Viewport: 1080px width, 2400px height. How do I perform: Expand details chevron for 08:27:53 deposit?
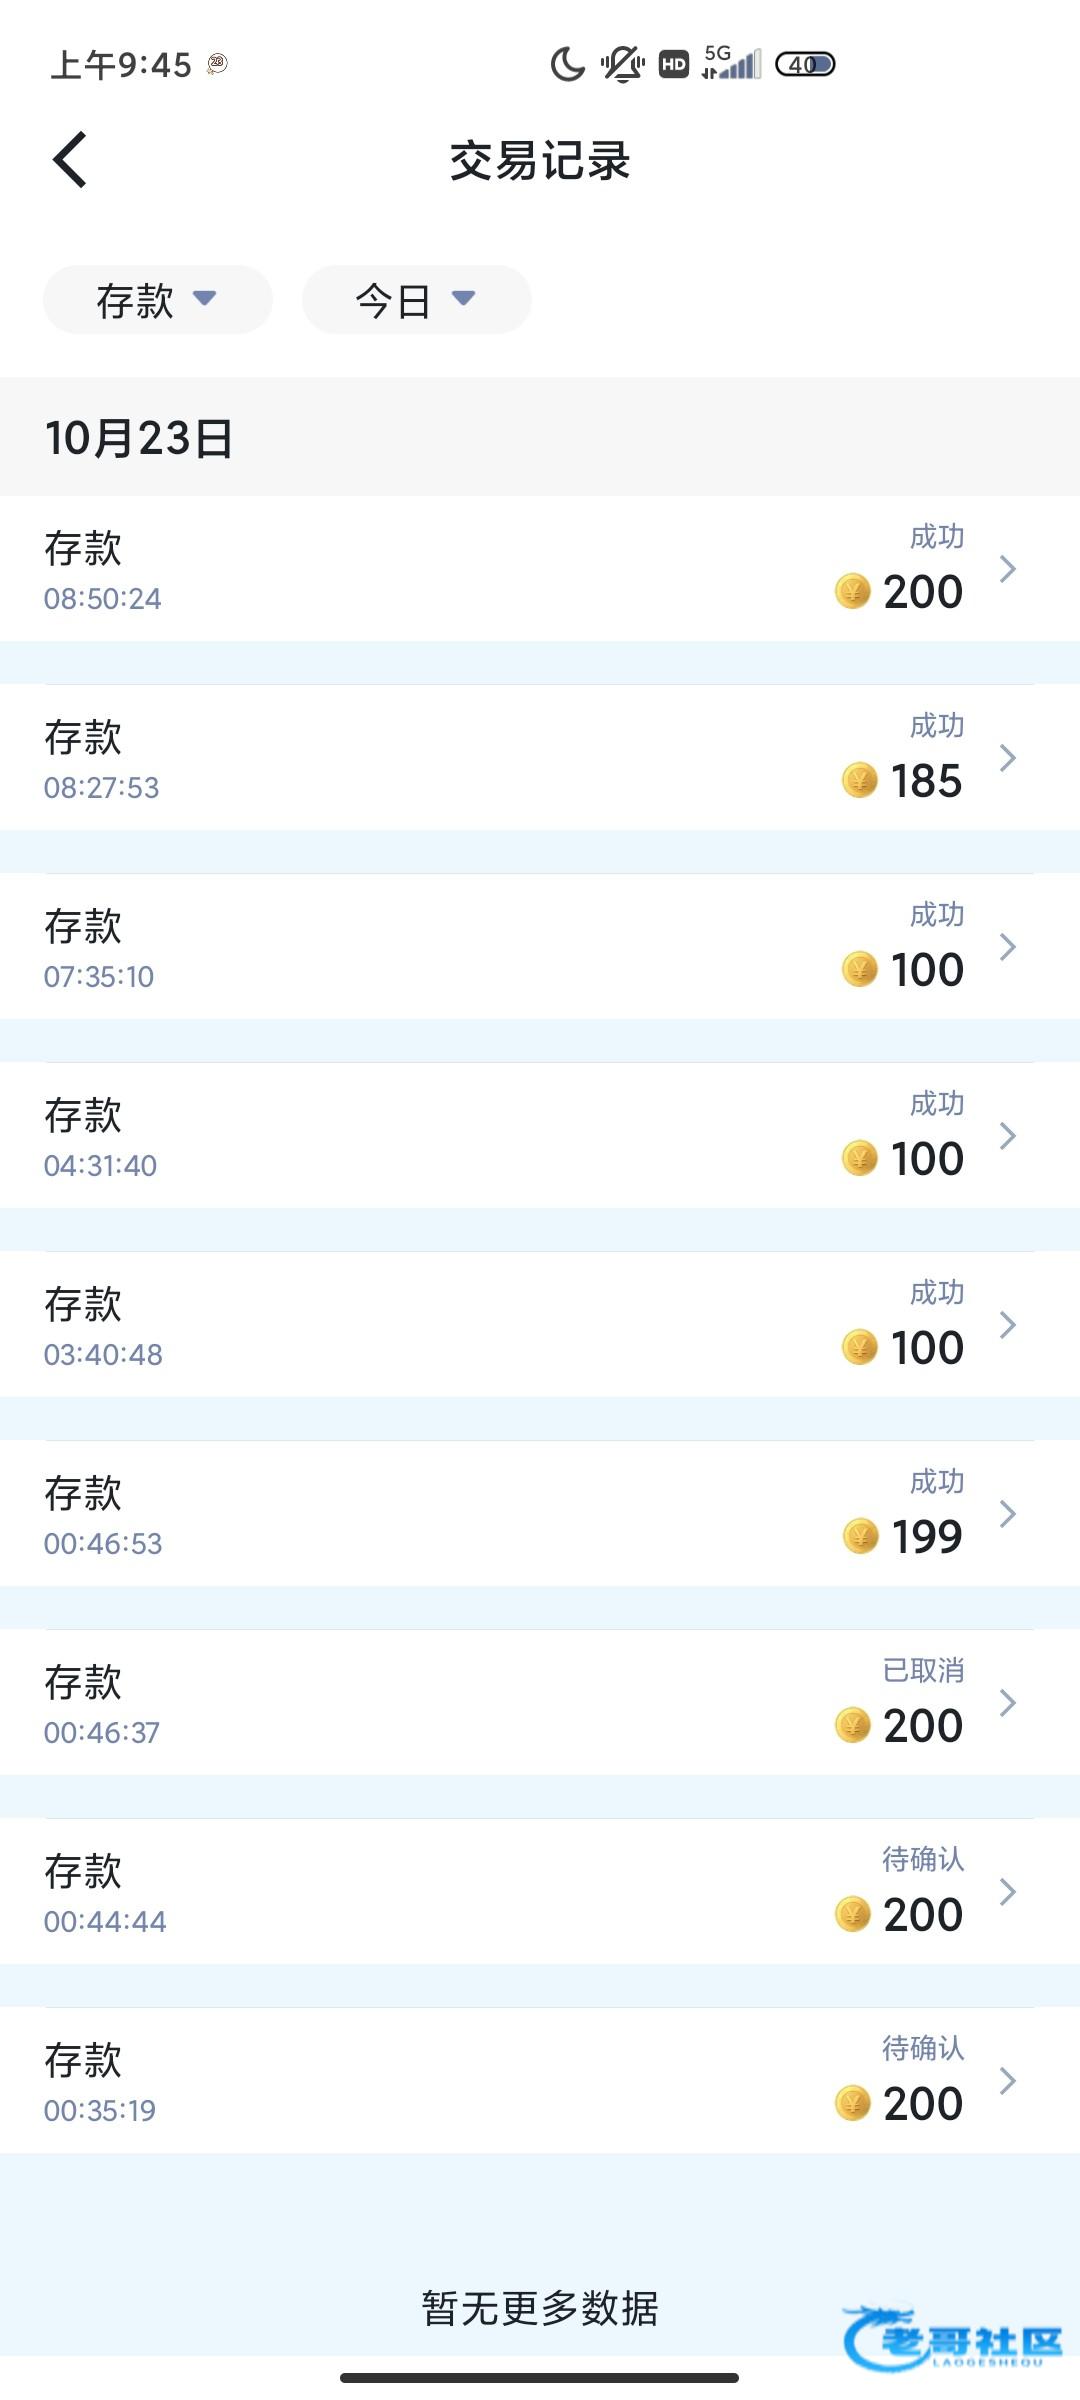point(1008,758)
